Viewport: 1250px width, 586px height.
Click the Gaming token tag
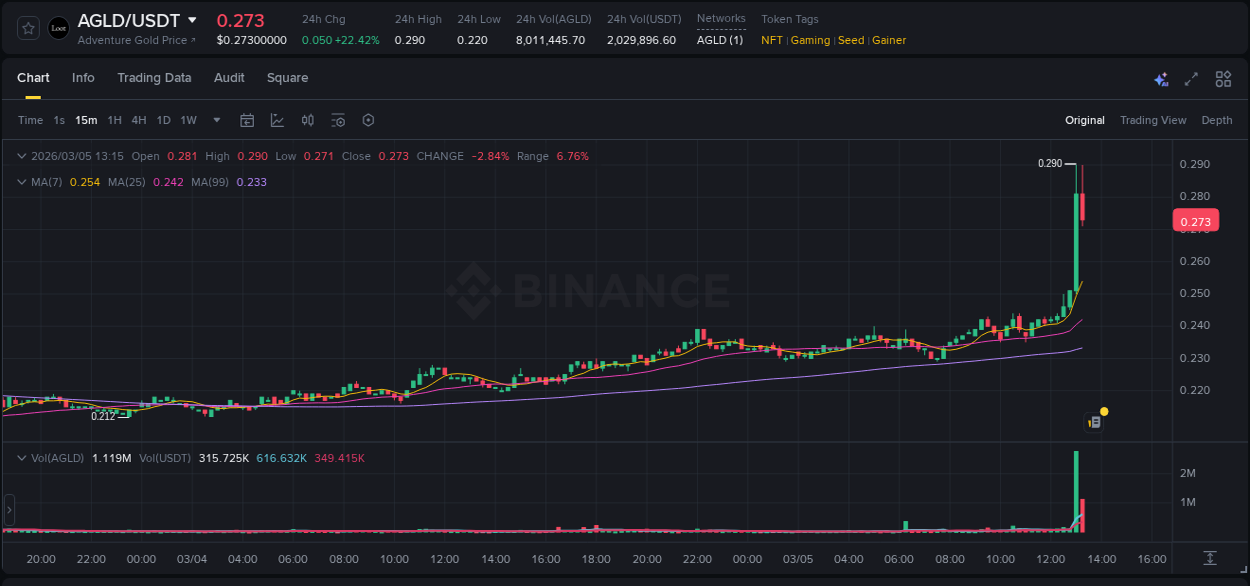(811, 40)
